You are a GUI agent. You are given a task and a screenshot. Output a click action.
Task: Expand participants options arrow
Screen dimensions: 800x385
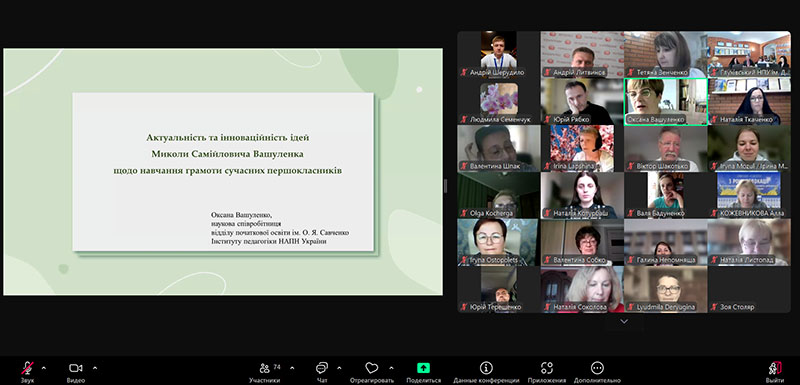(292, 368)
